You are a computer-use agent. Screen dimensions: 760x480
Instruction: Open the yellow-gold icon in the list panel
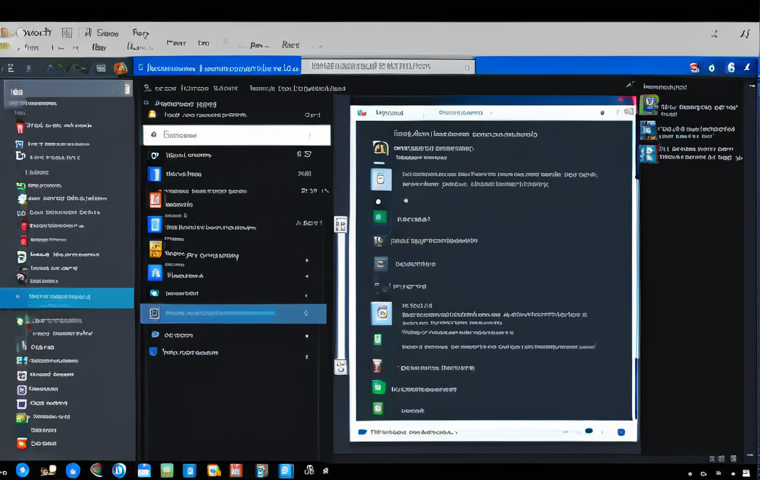coord(155,249)
